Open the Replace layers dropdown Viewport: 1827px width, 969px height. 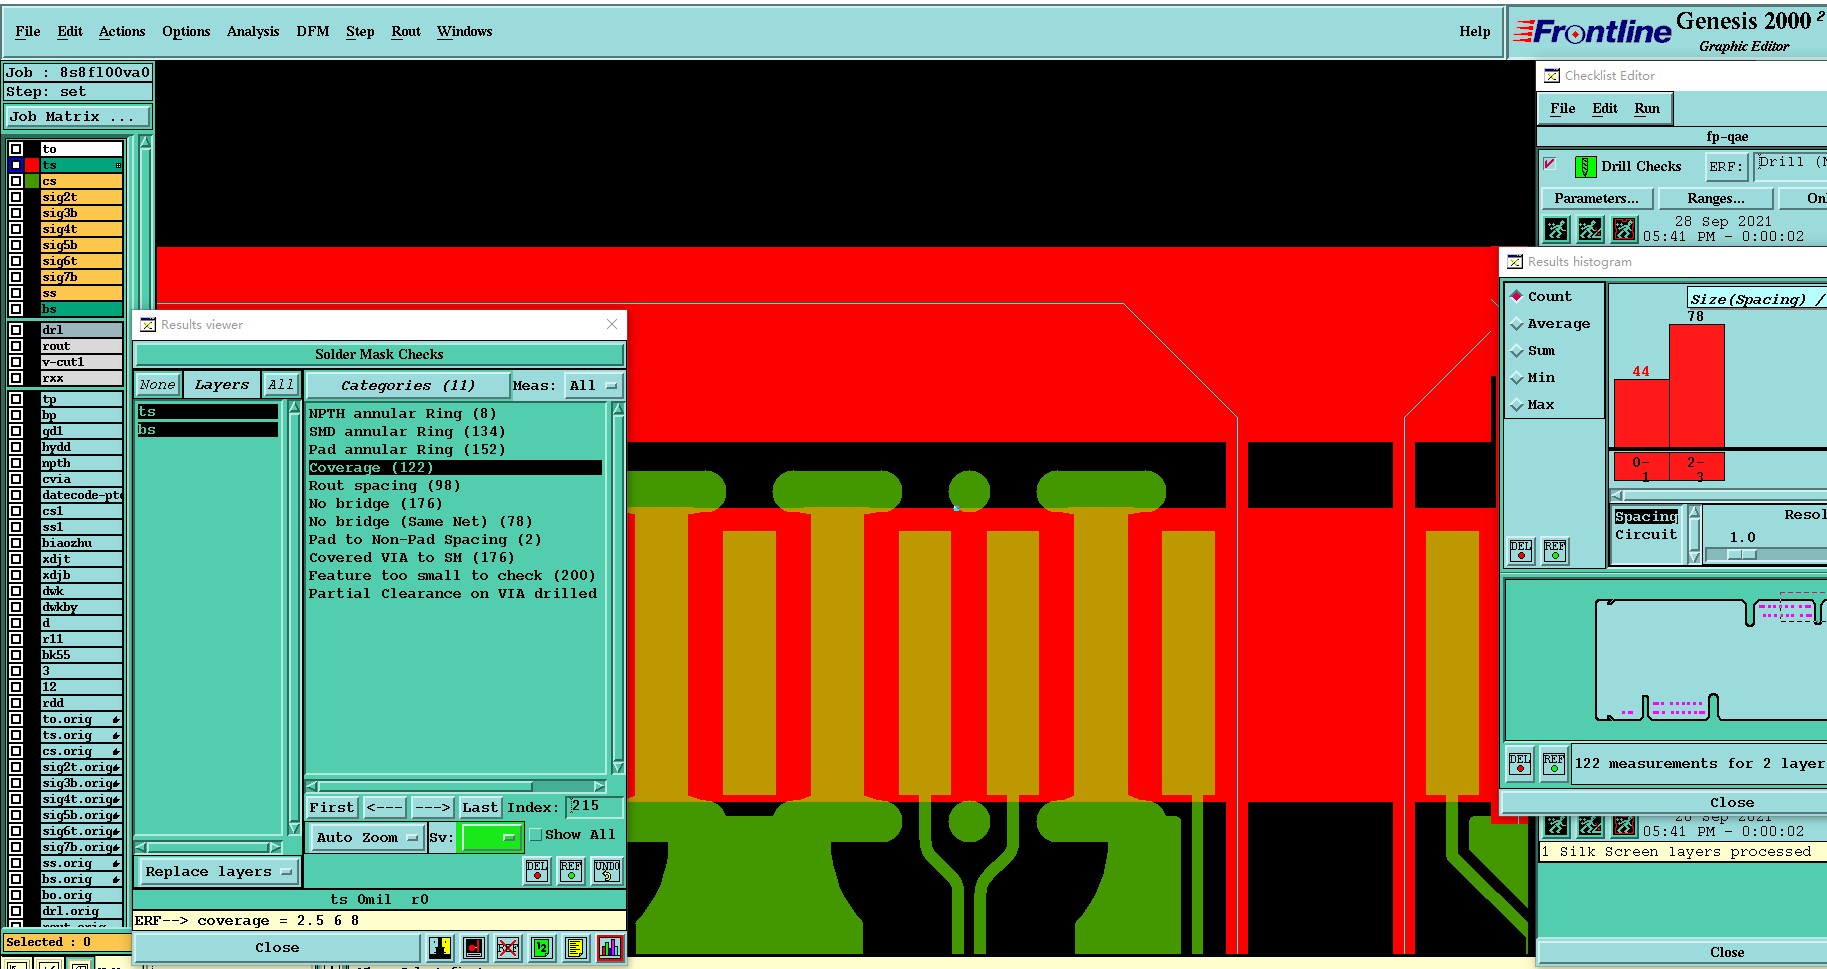[218, 872]
